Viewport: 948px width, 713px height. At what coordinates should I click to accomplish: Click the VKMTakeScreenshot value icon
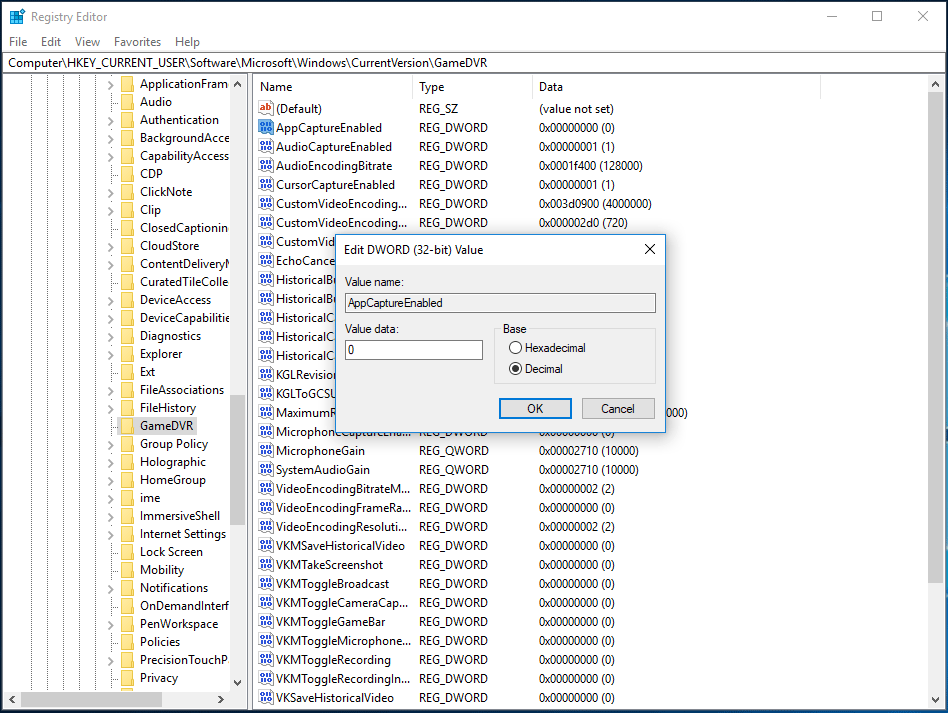[265, 565]
